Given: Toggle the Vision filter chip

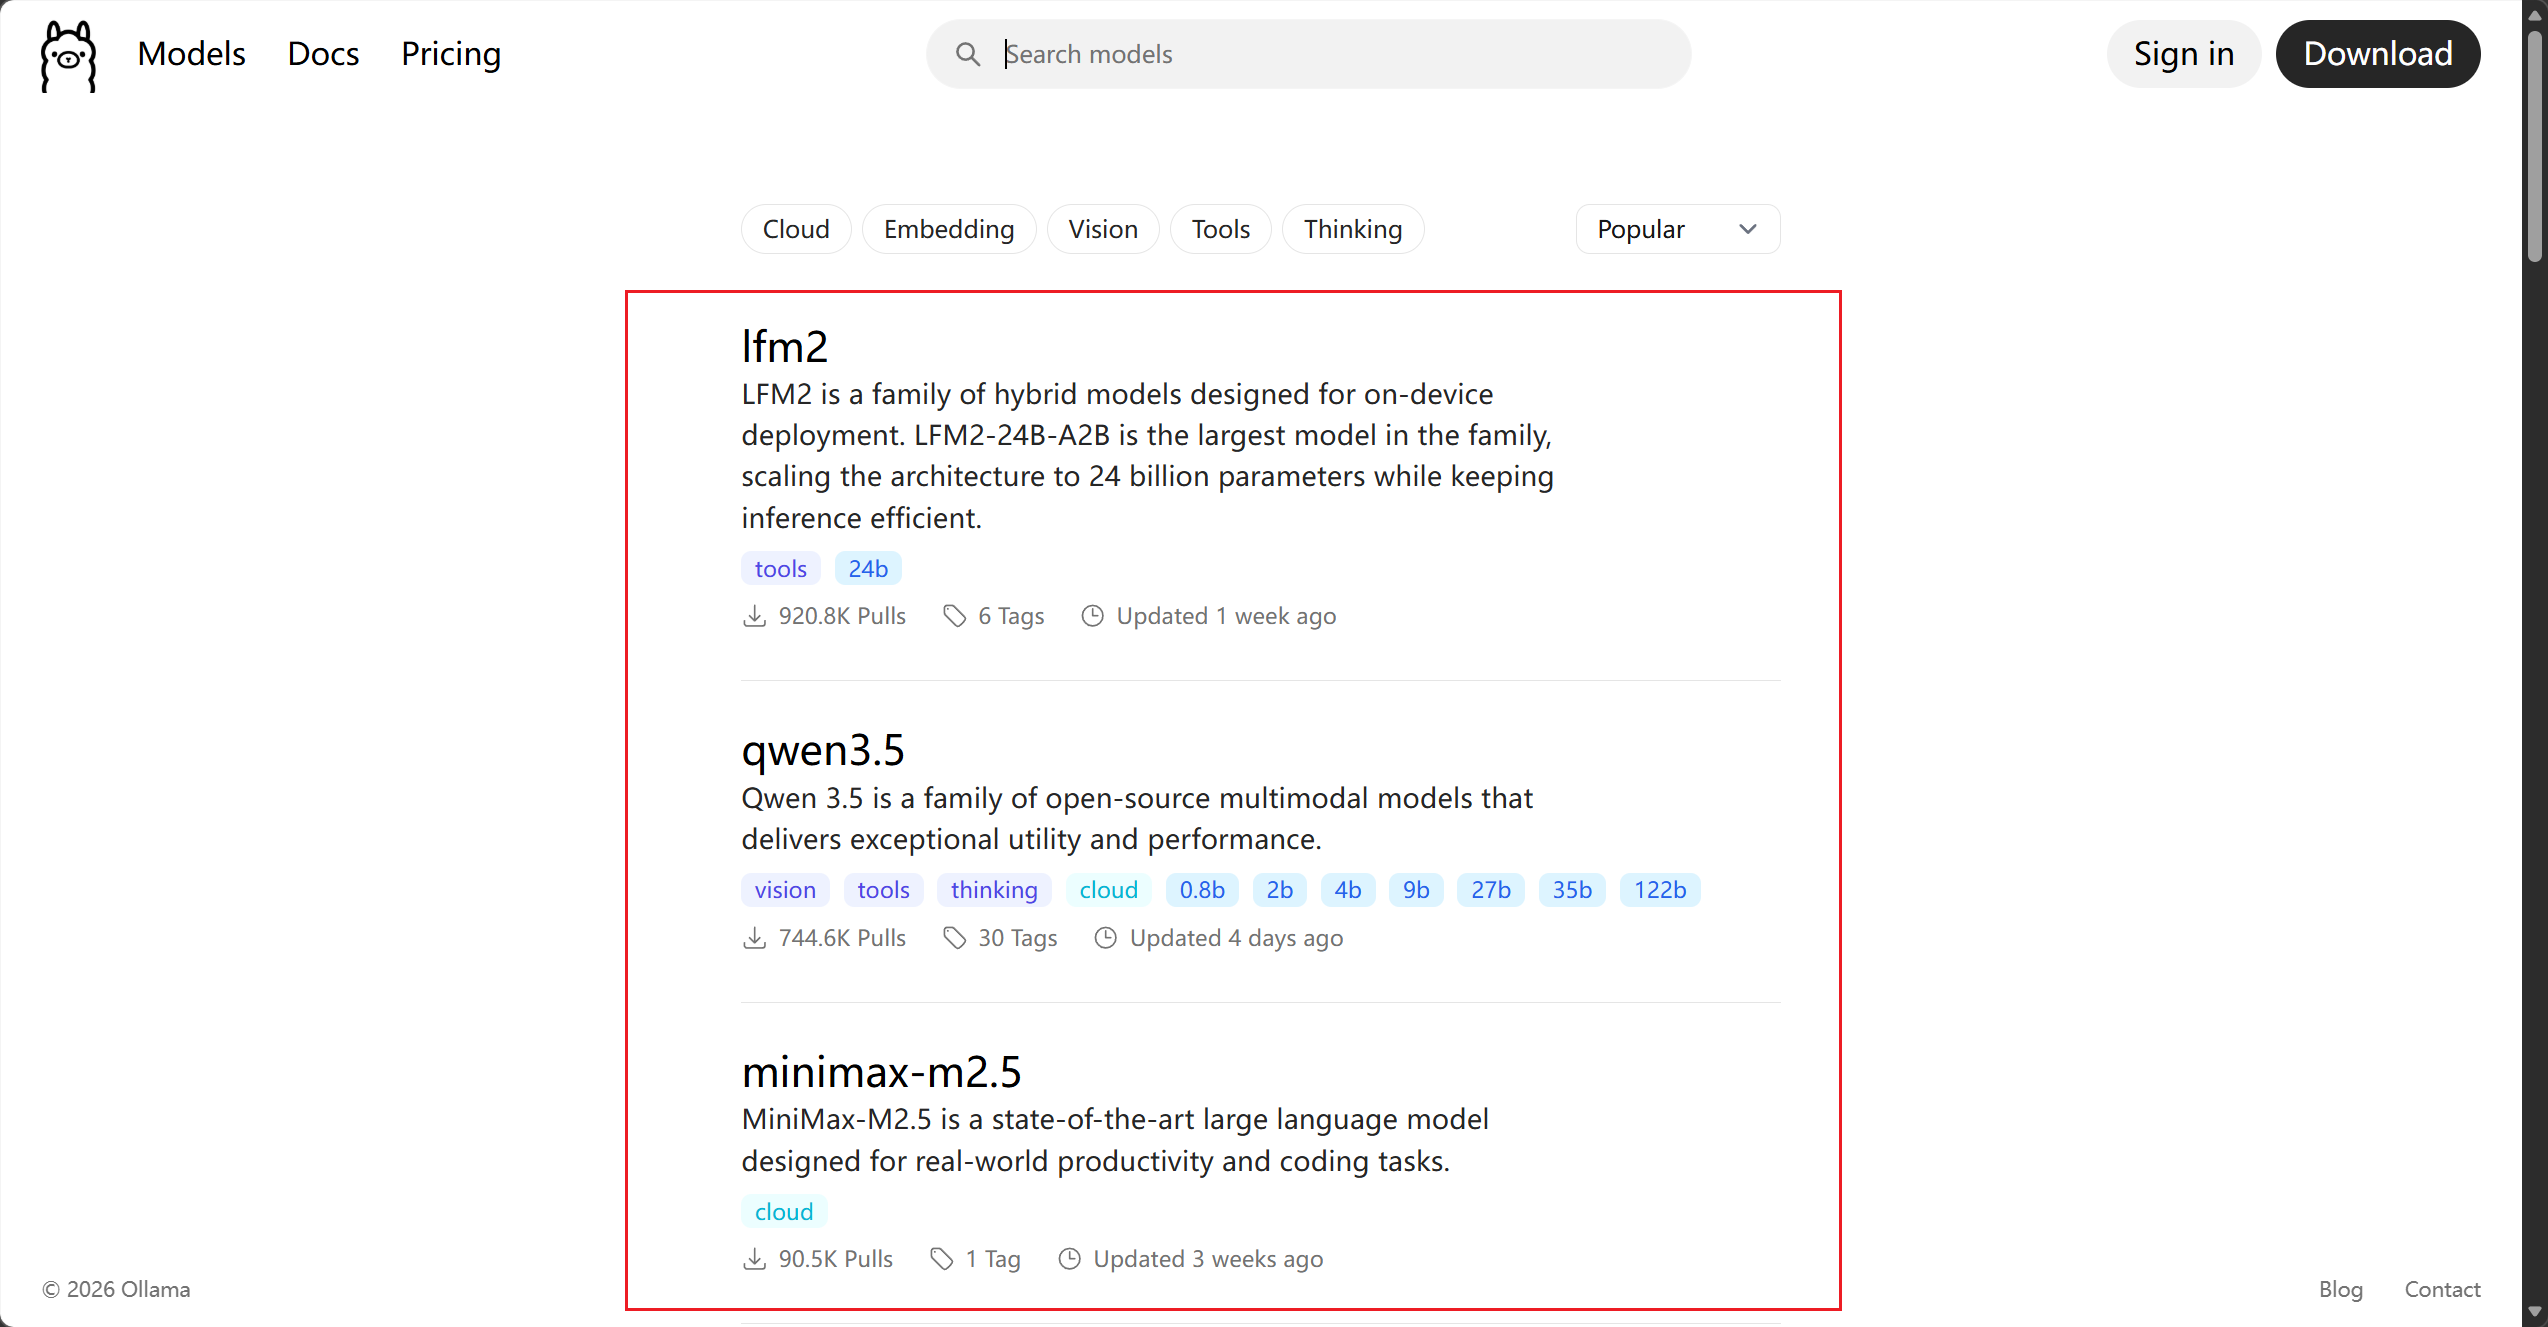Looking at the screenshot, I should click(1102, 229).
